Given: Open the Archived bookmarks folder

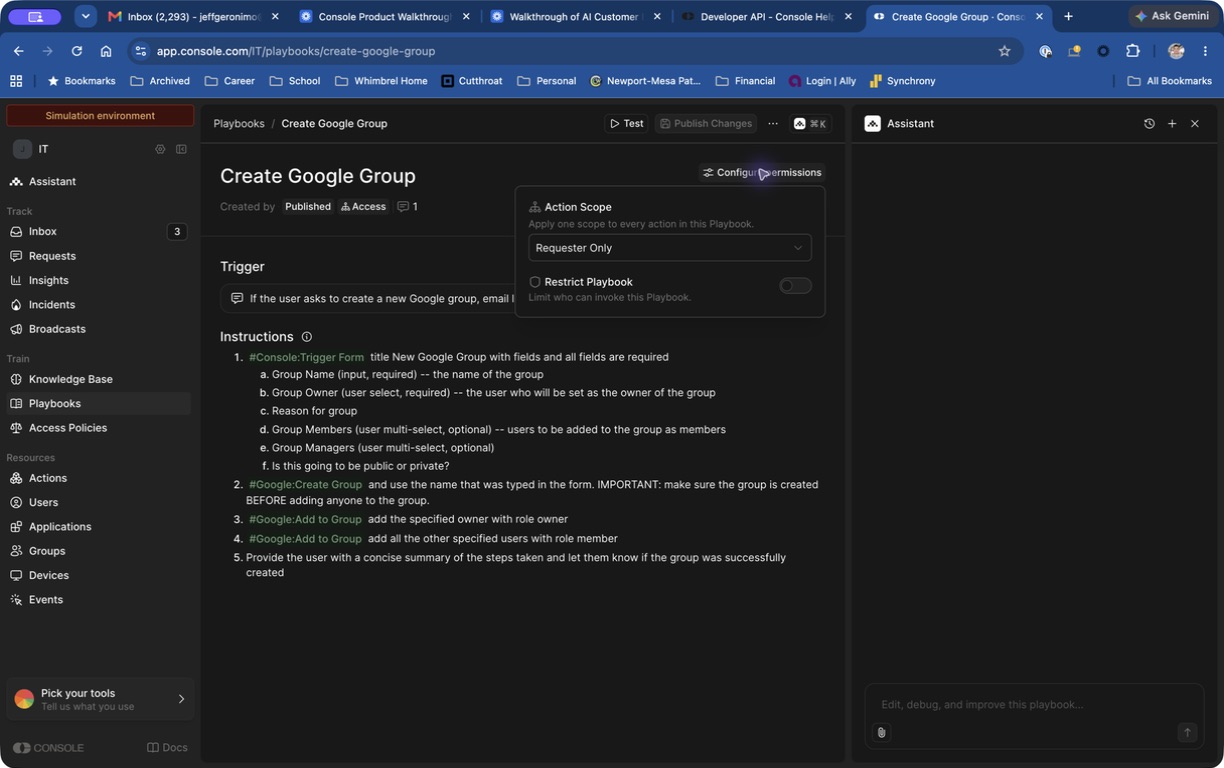Looking at the screenshot, I should [x=159, y=81].
